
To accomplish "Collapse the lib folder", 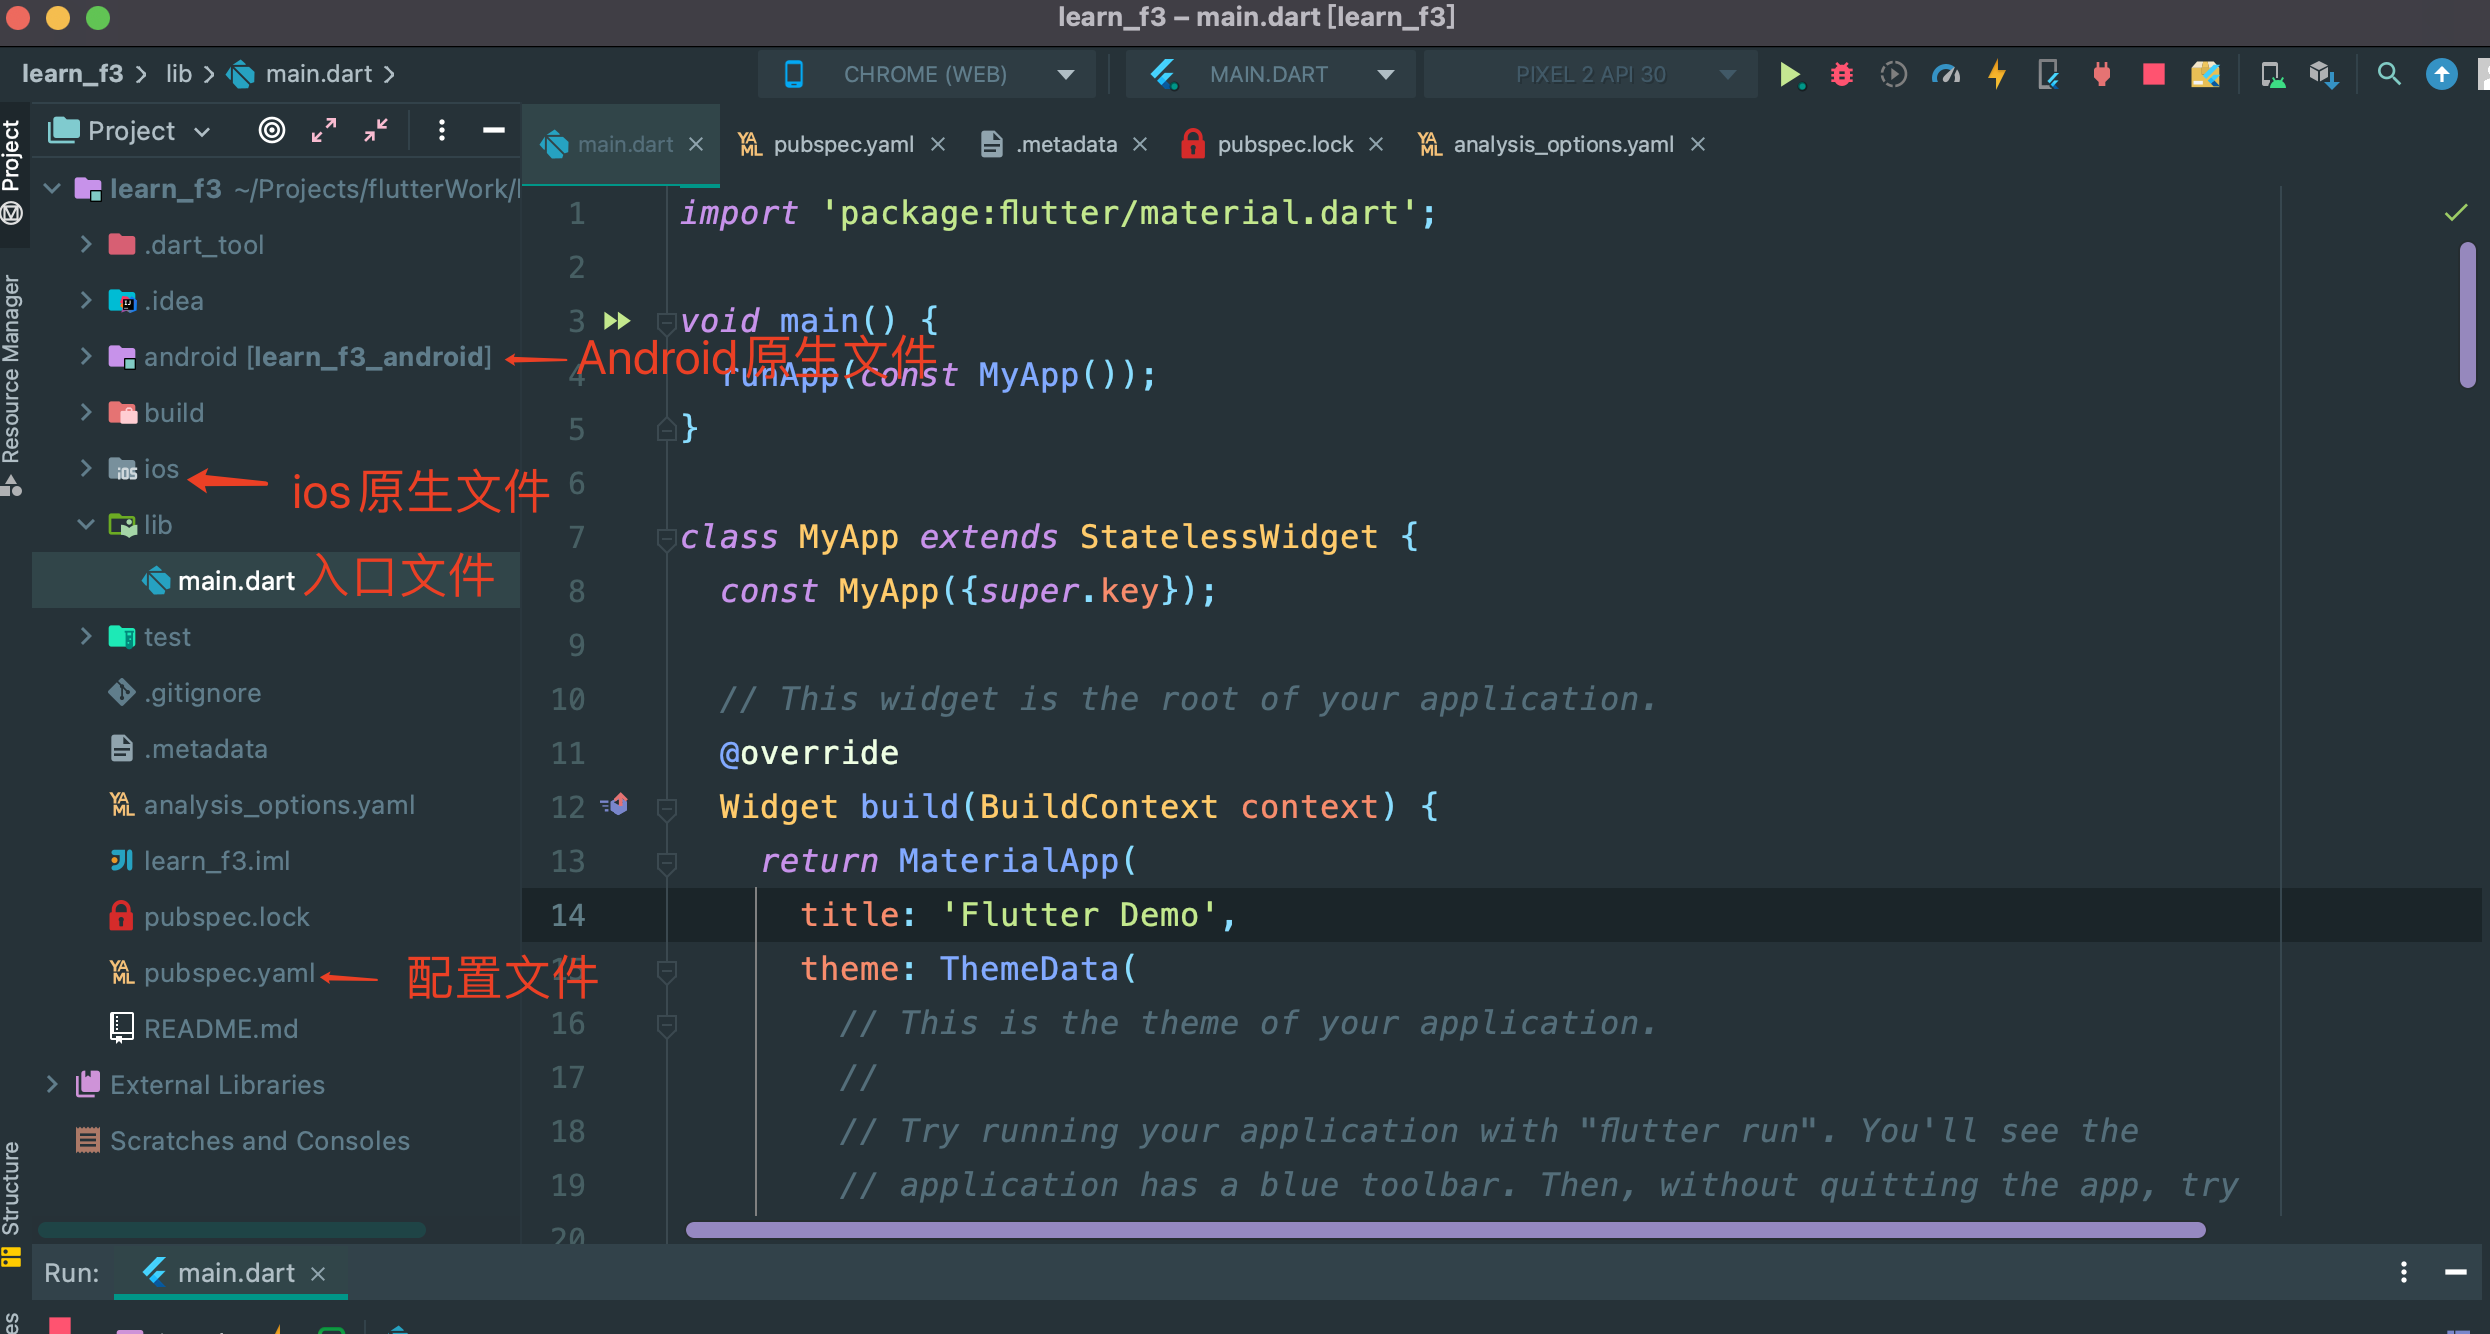I will [x=86, y=524].
